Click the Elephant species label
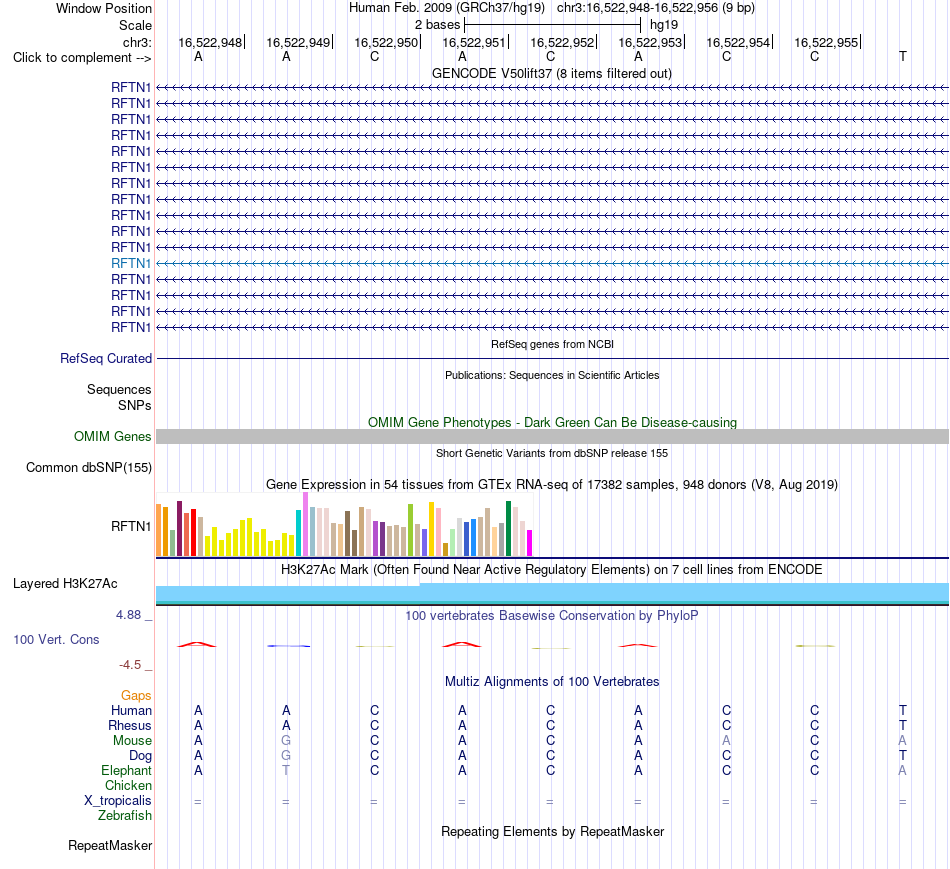 (x=127, y=771)
